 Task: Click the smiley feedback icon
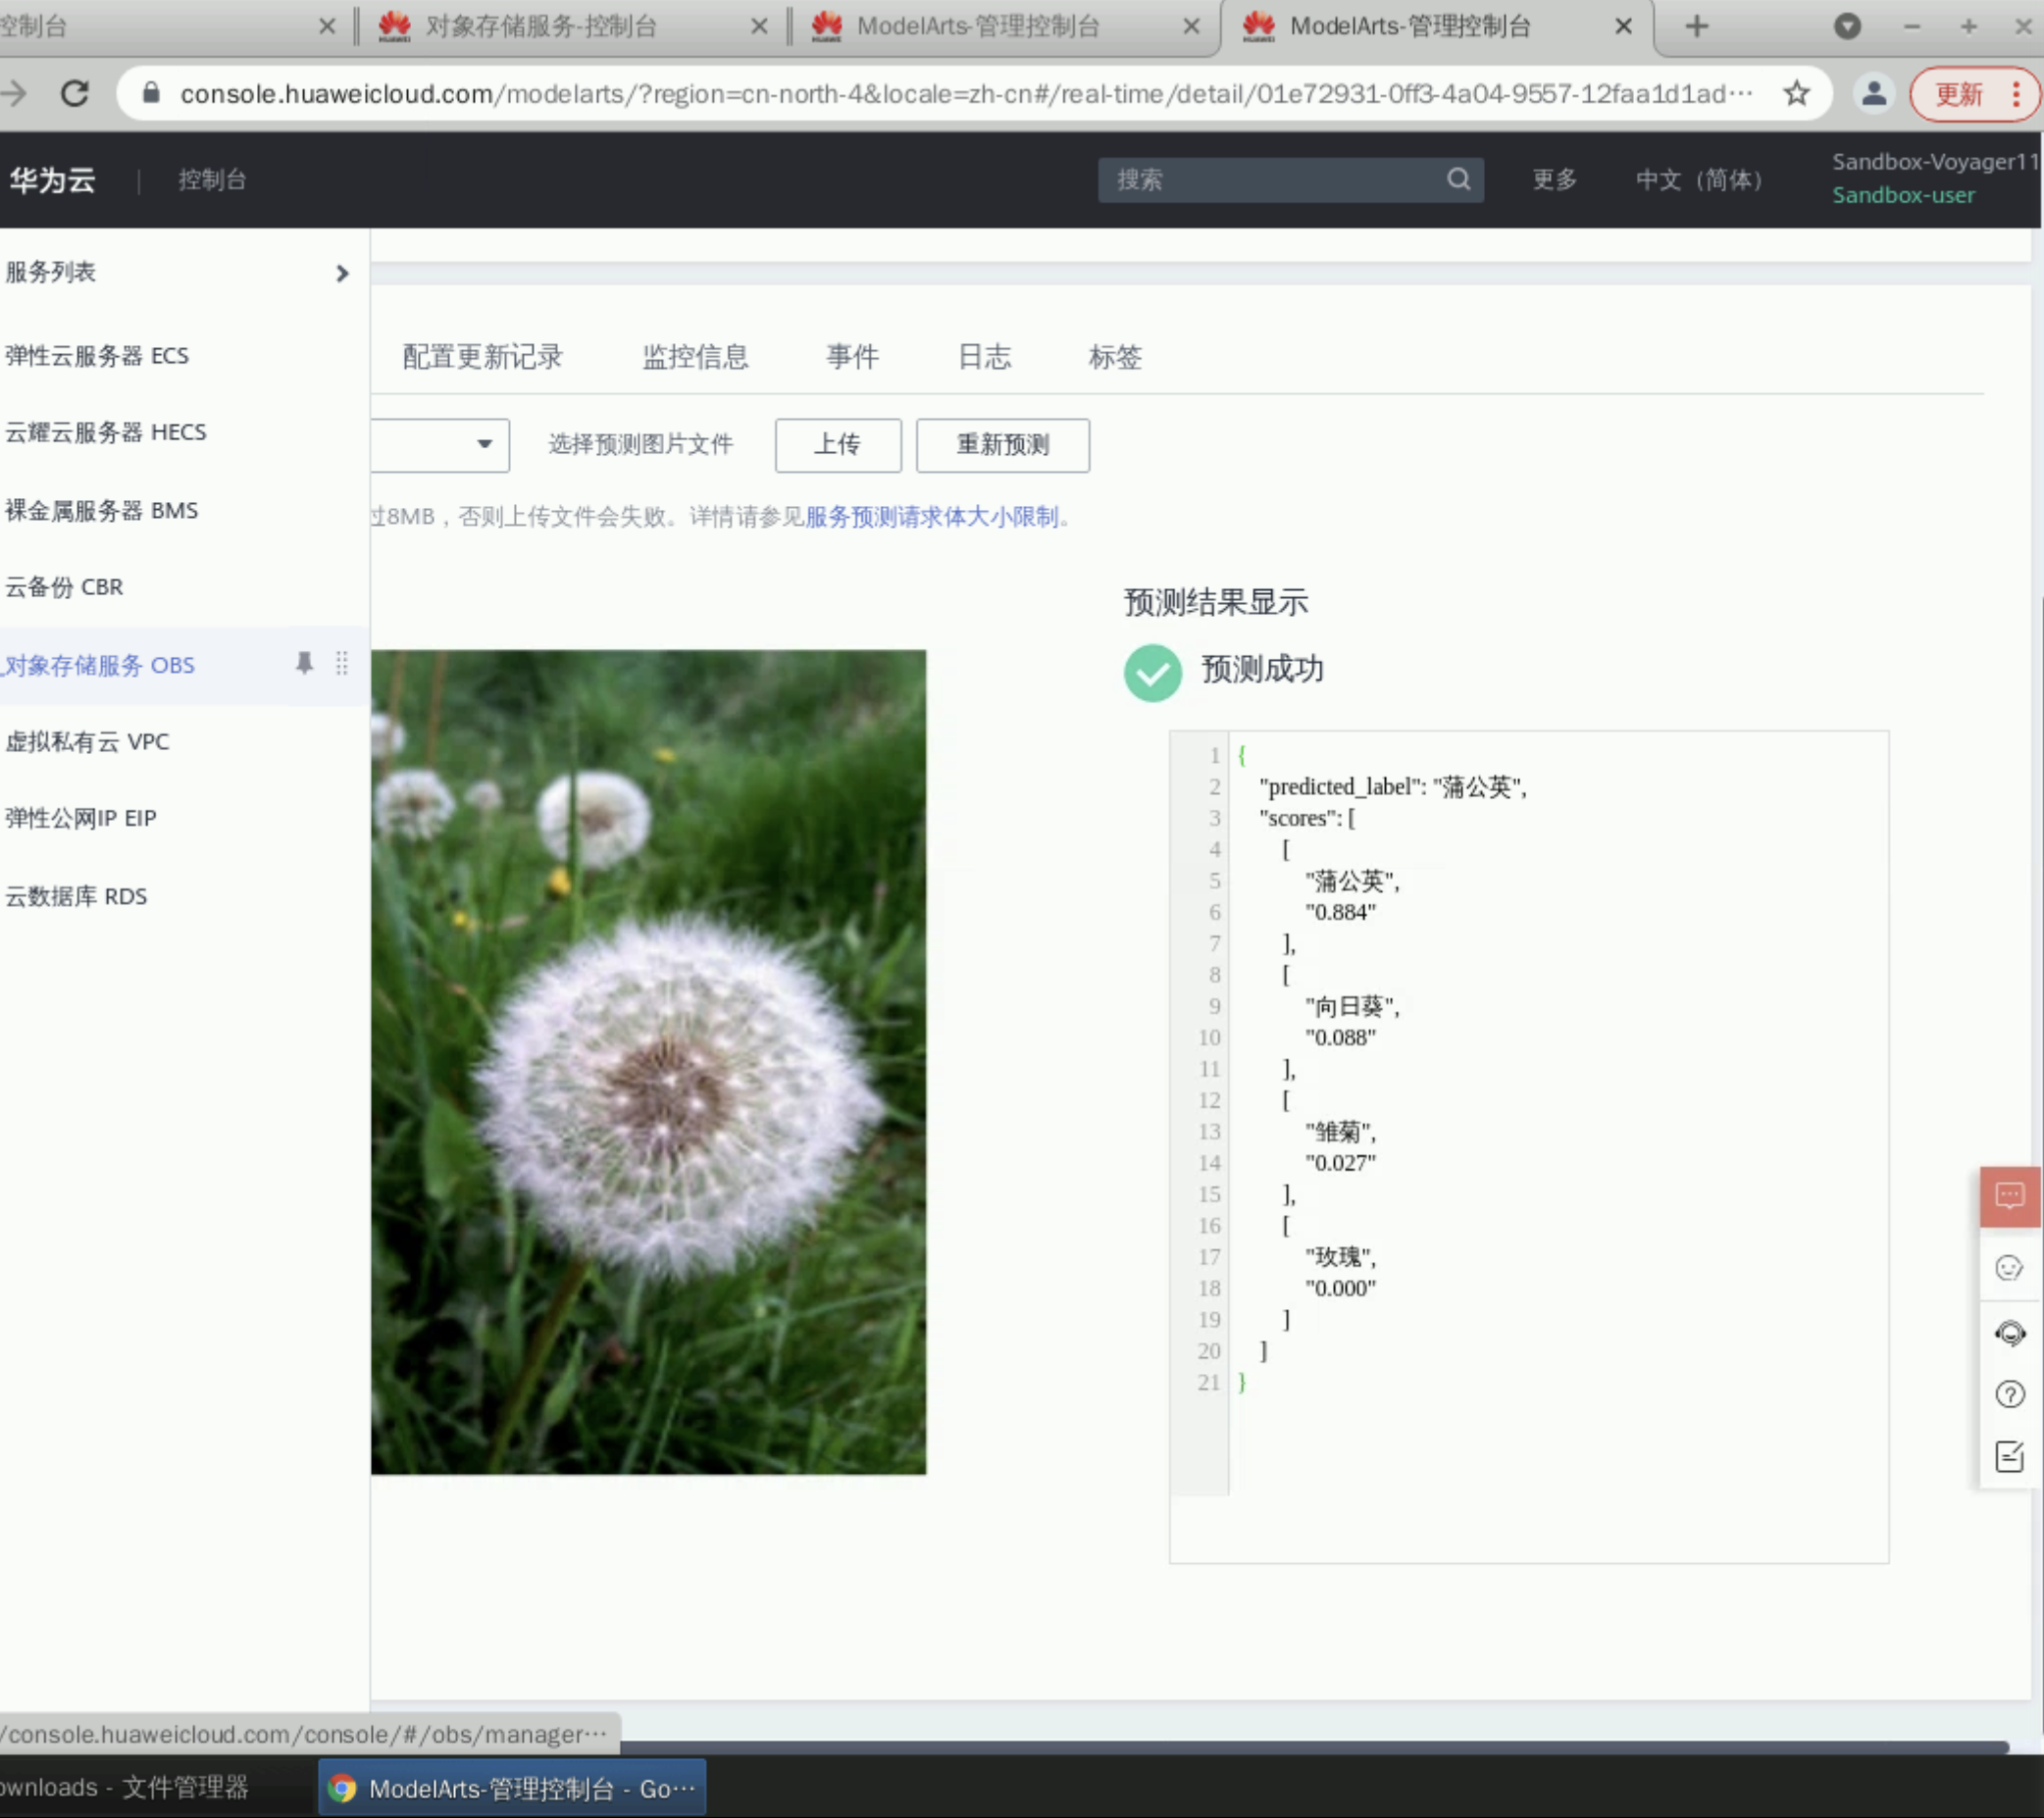2009,1268
